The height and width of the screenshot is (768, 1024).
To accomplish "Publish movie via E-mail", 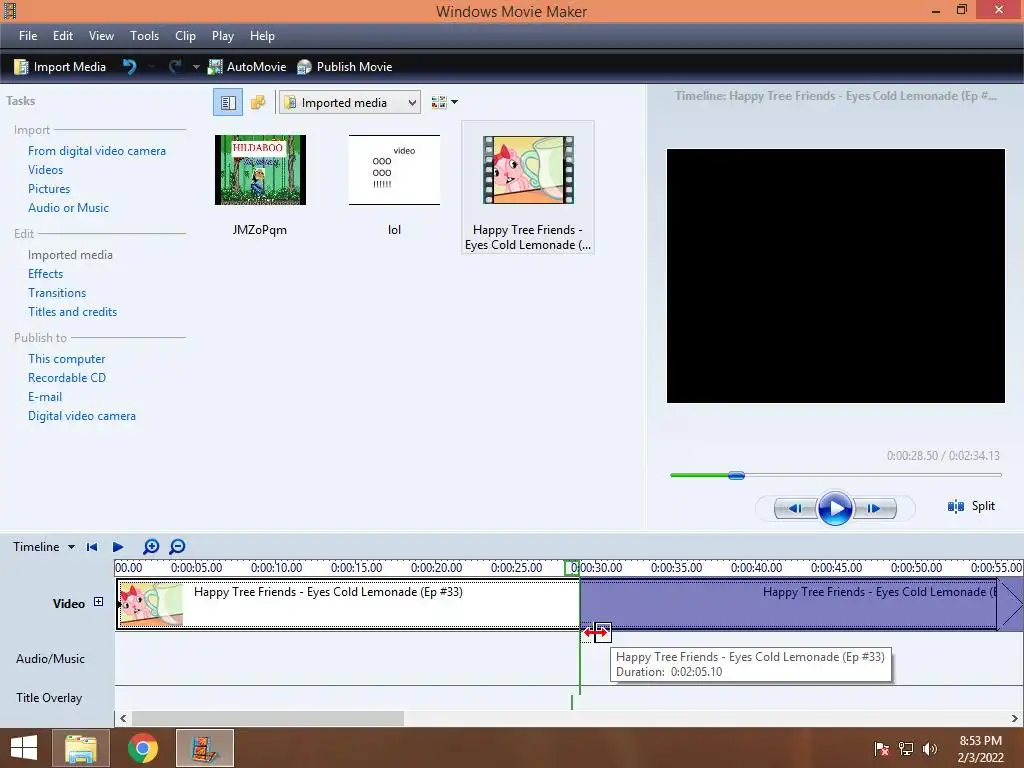I will pos(45,396).
